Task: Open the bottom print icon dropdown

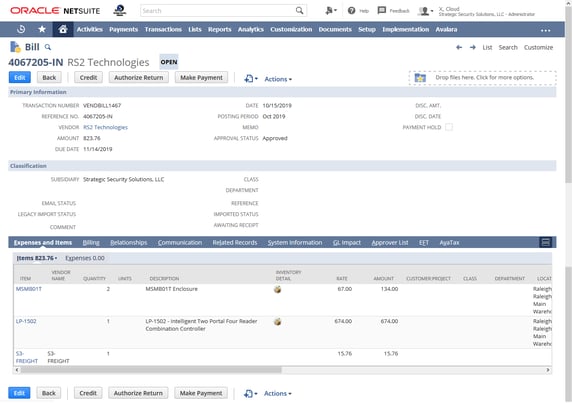Action: 250,393
